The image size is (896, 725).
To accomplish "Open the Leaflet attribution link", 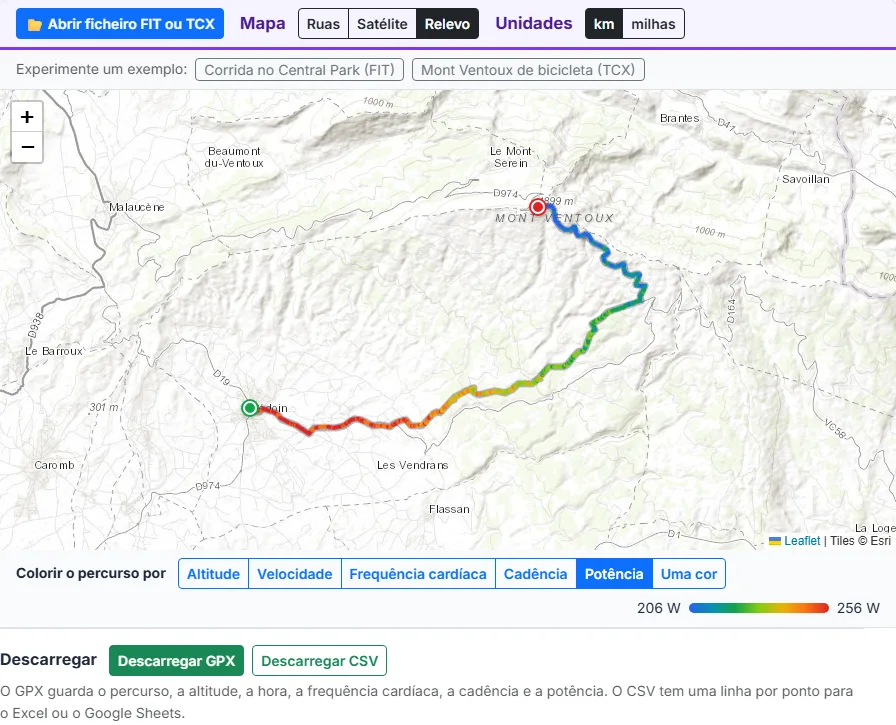I will [x=802, y=540].
